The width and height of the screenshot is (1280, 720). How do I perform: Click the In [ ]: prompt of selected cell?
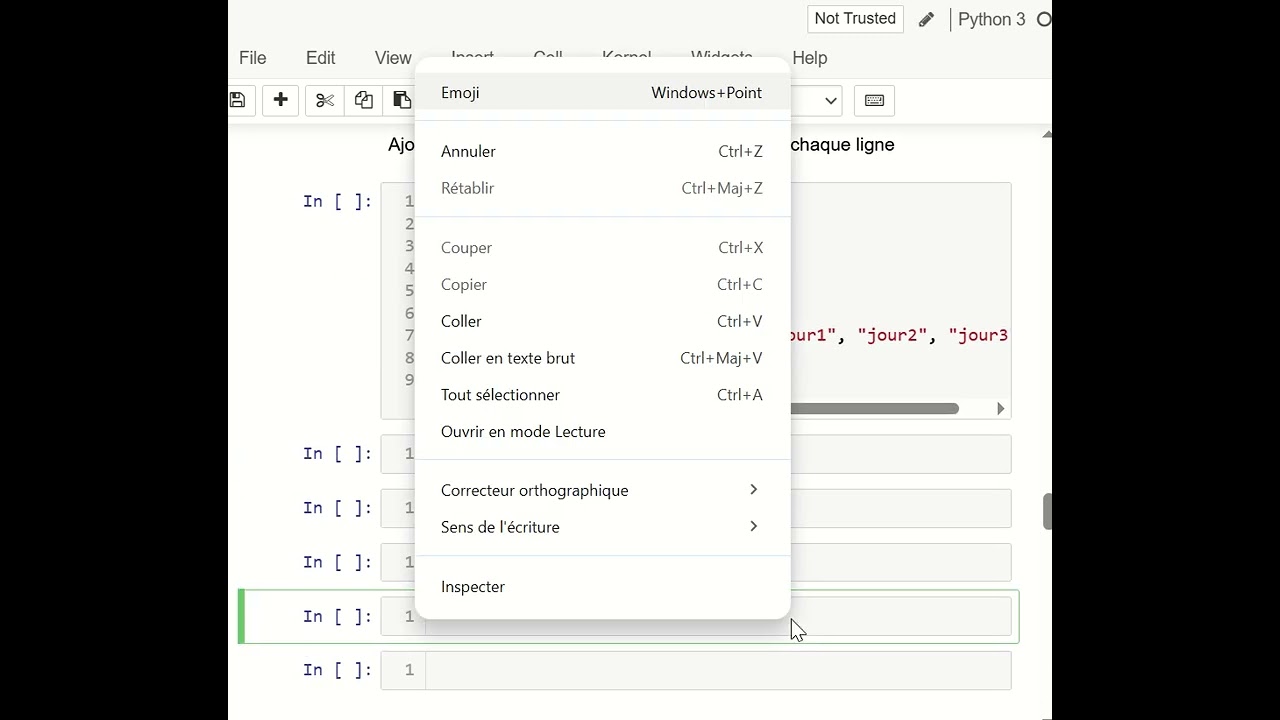[337, 616]
